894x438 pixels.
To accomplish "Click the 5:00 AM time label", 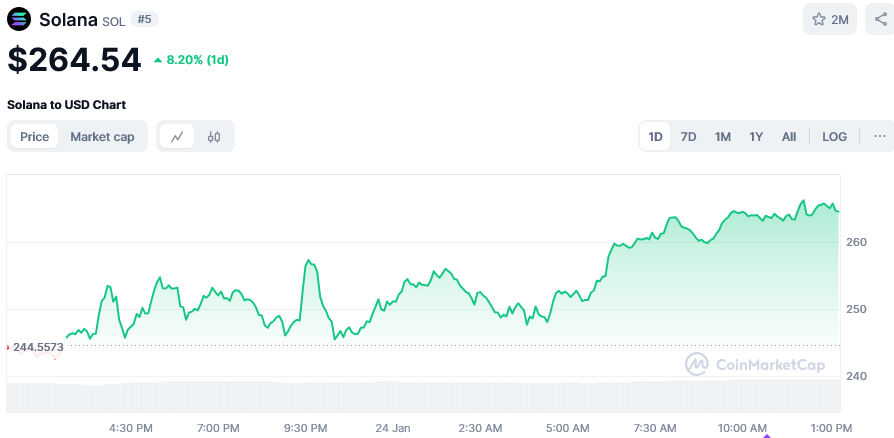I will tap(567, 428).
